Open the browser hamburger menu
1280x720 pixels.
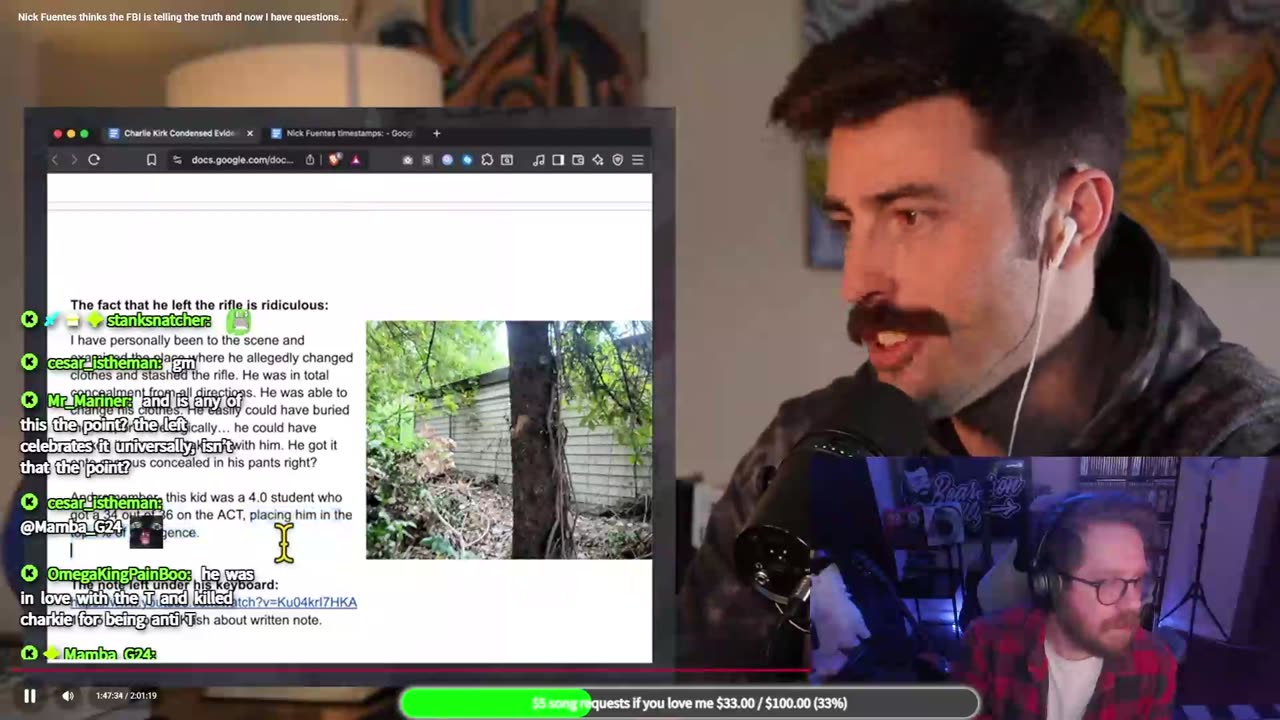(637, 160)
